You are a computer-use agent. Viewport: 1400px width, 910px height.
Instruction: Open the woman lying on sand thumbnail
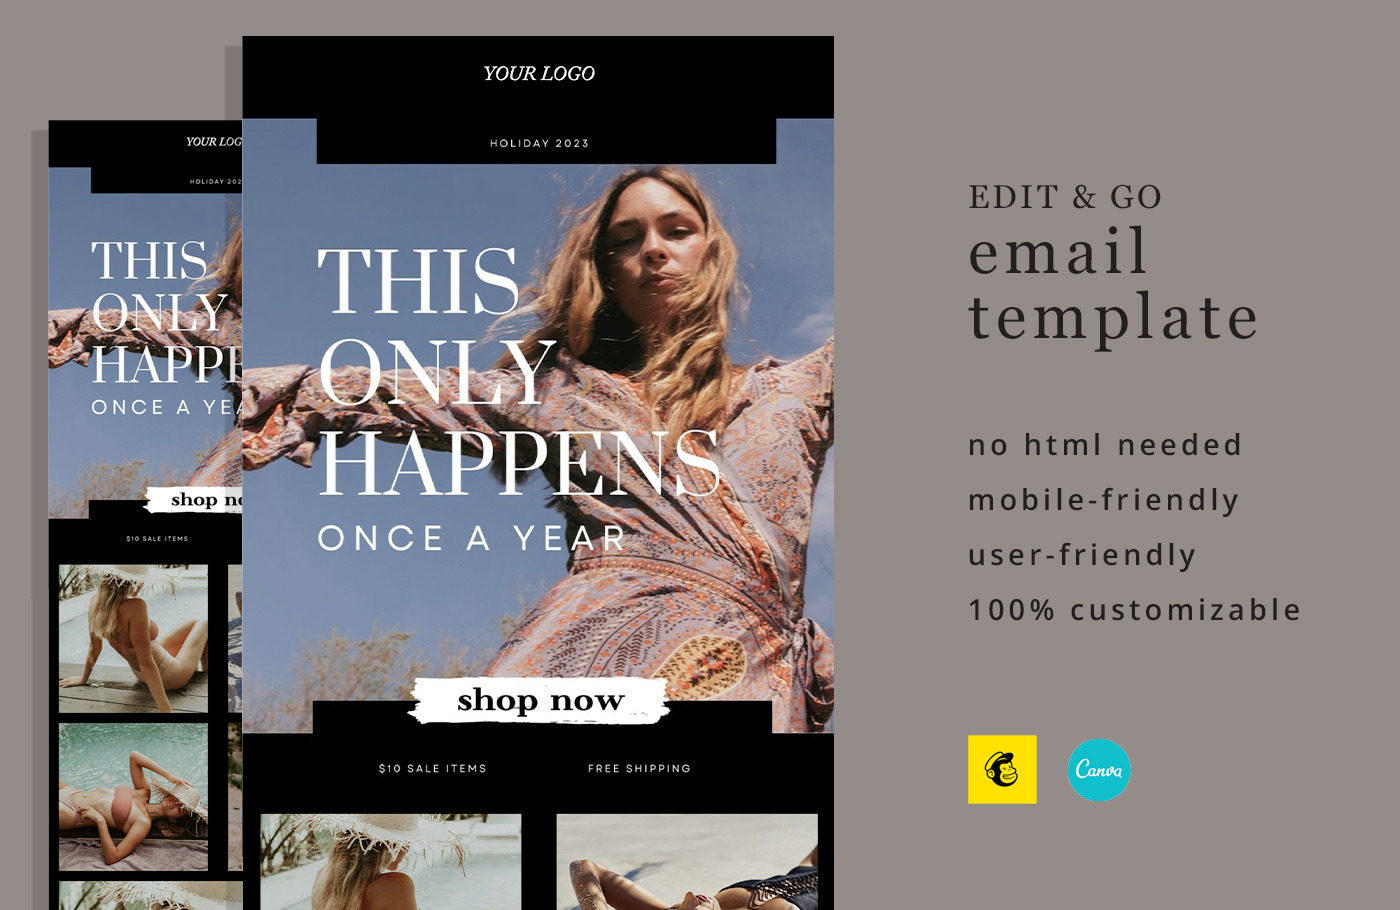click(x=687, y=861)
